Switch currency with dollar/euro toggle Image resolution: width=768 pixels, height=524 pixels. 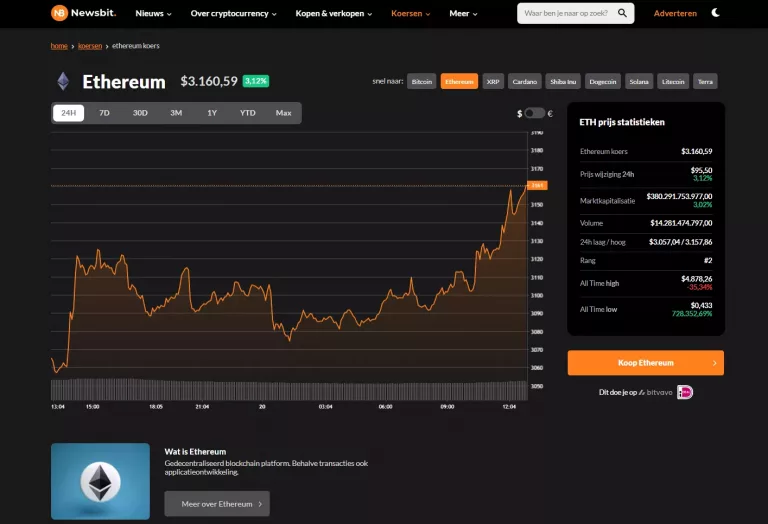click(x=535, y=113)
